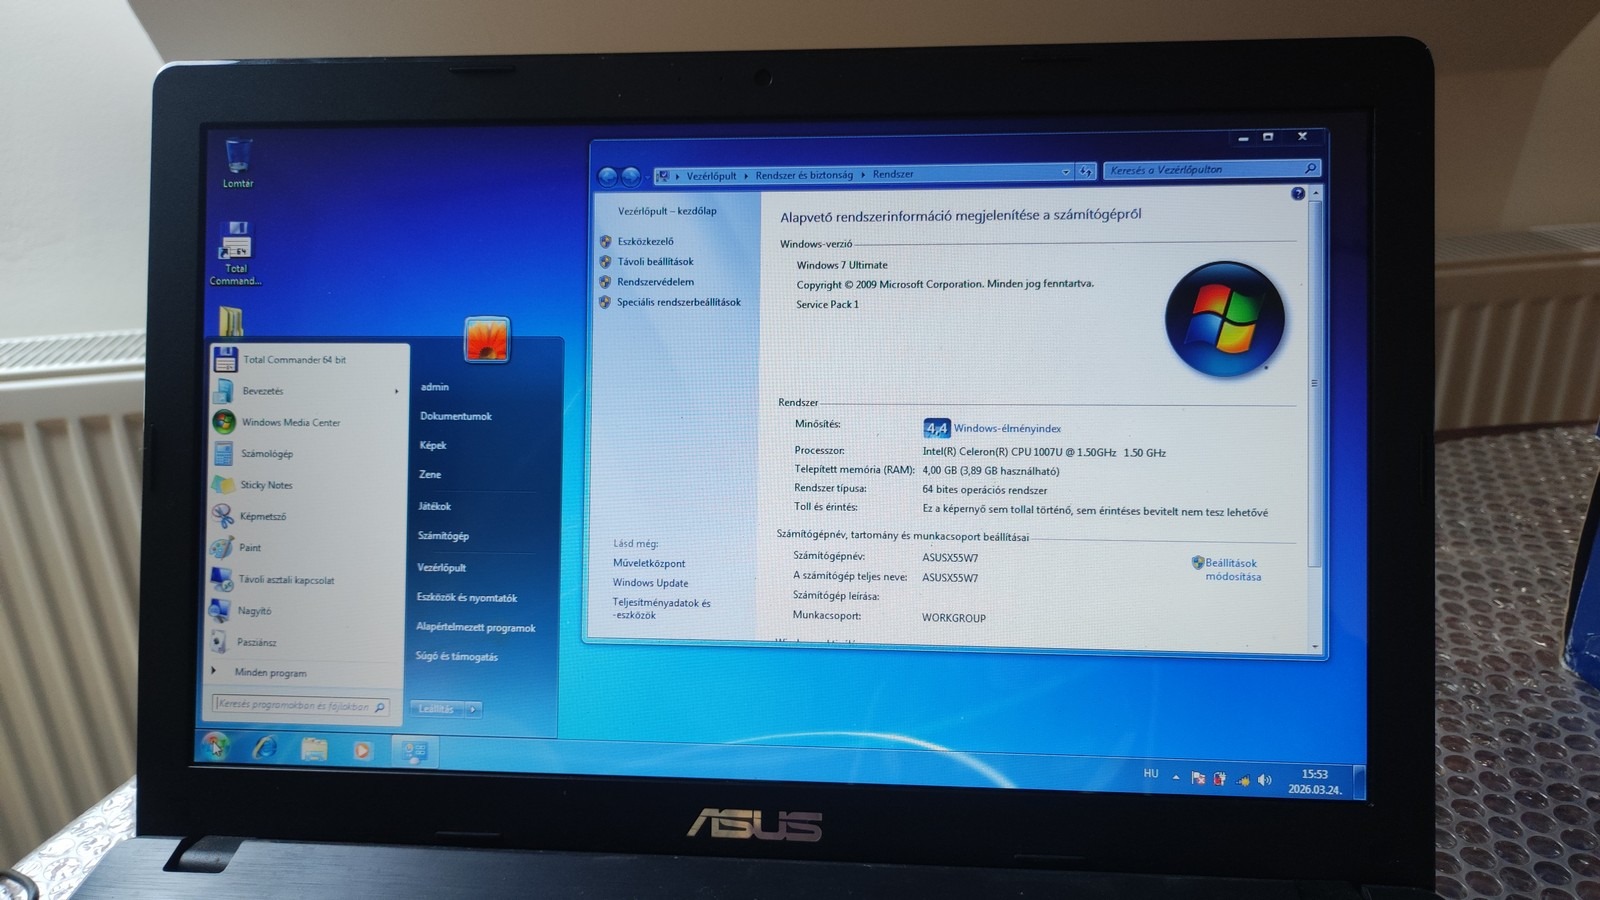Click the Windows Start orb on the taskbar

[x=215, y=745]
